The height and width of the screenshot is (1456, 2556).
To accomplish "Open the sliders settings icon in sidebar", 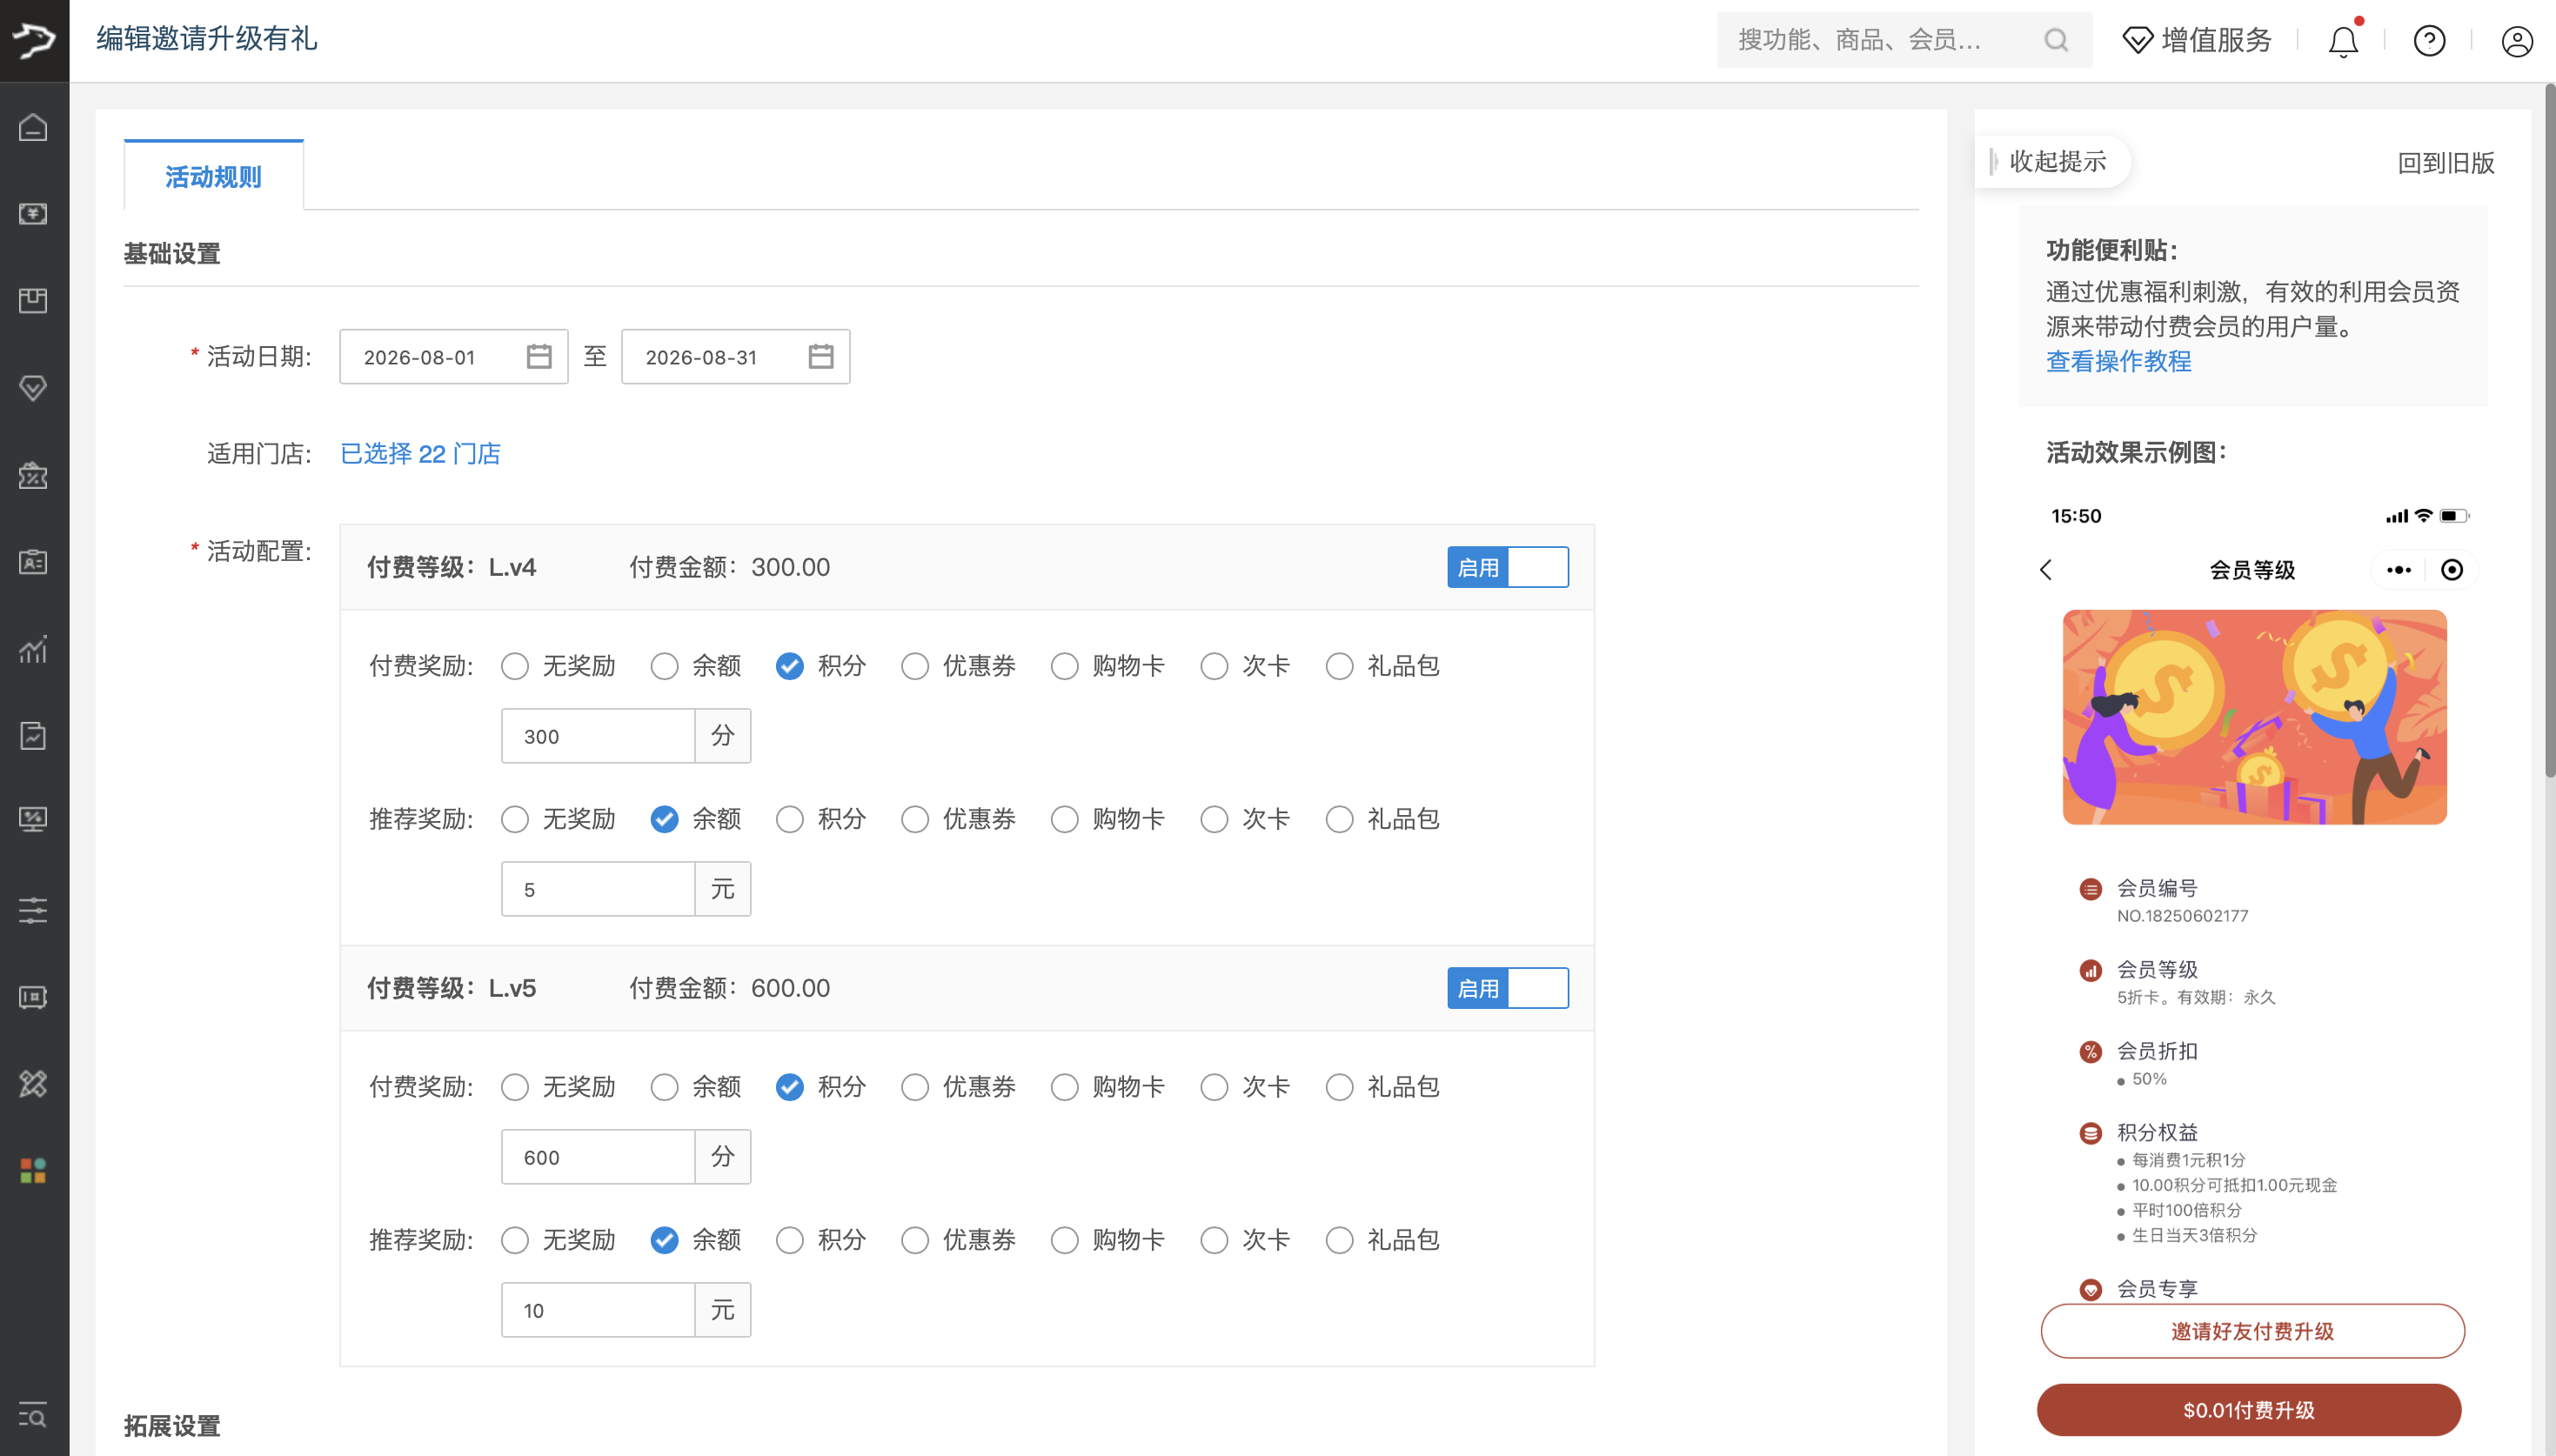I will point(33,910).
